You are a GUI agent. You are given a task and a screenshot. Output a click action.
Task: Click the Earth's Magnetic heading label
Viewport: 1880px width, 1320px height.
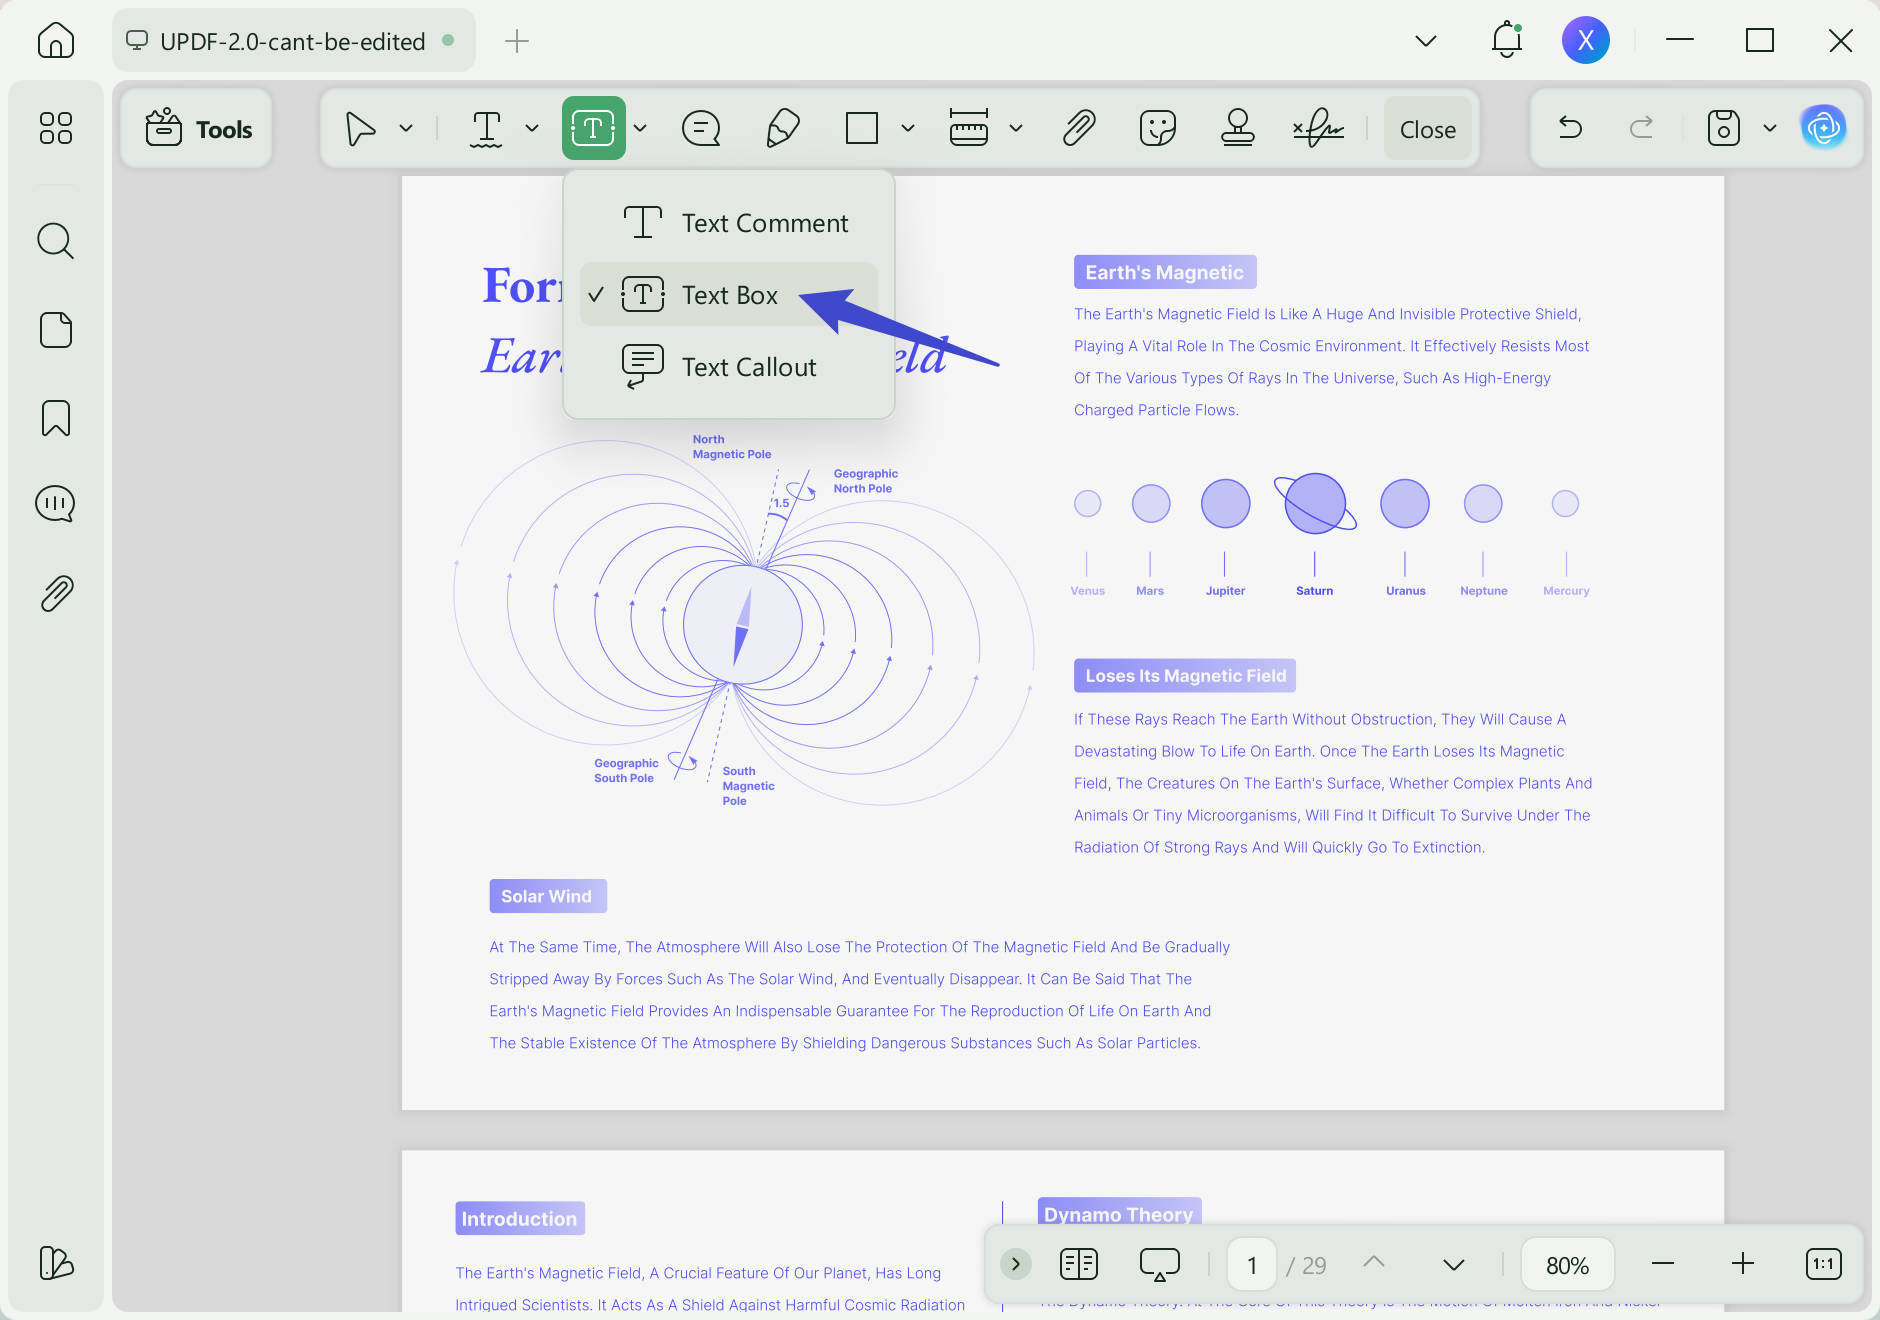coord(1165,272)
